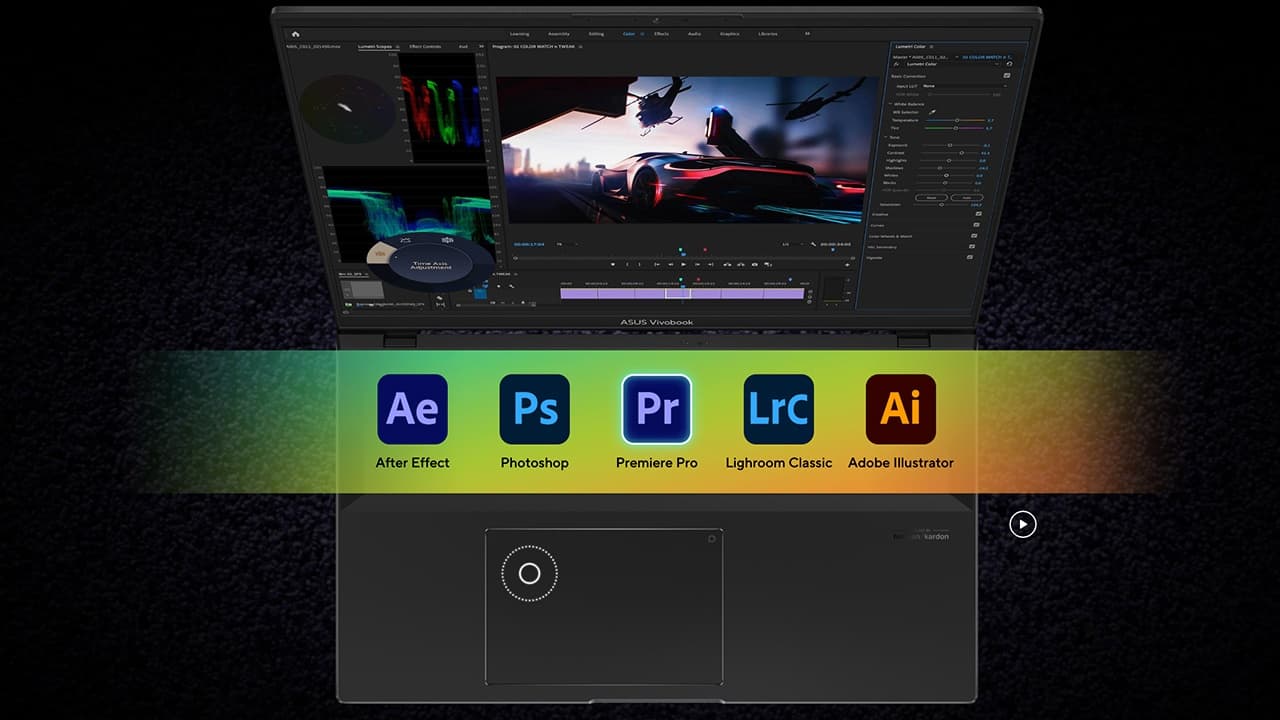Image resolution: width=1280 pixels, height=720 pixels.
Task: Click the circled play button beside the laptop
Action: click(1023, 523)
